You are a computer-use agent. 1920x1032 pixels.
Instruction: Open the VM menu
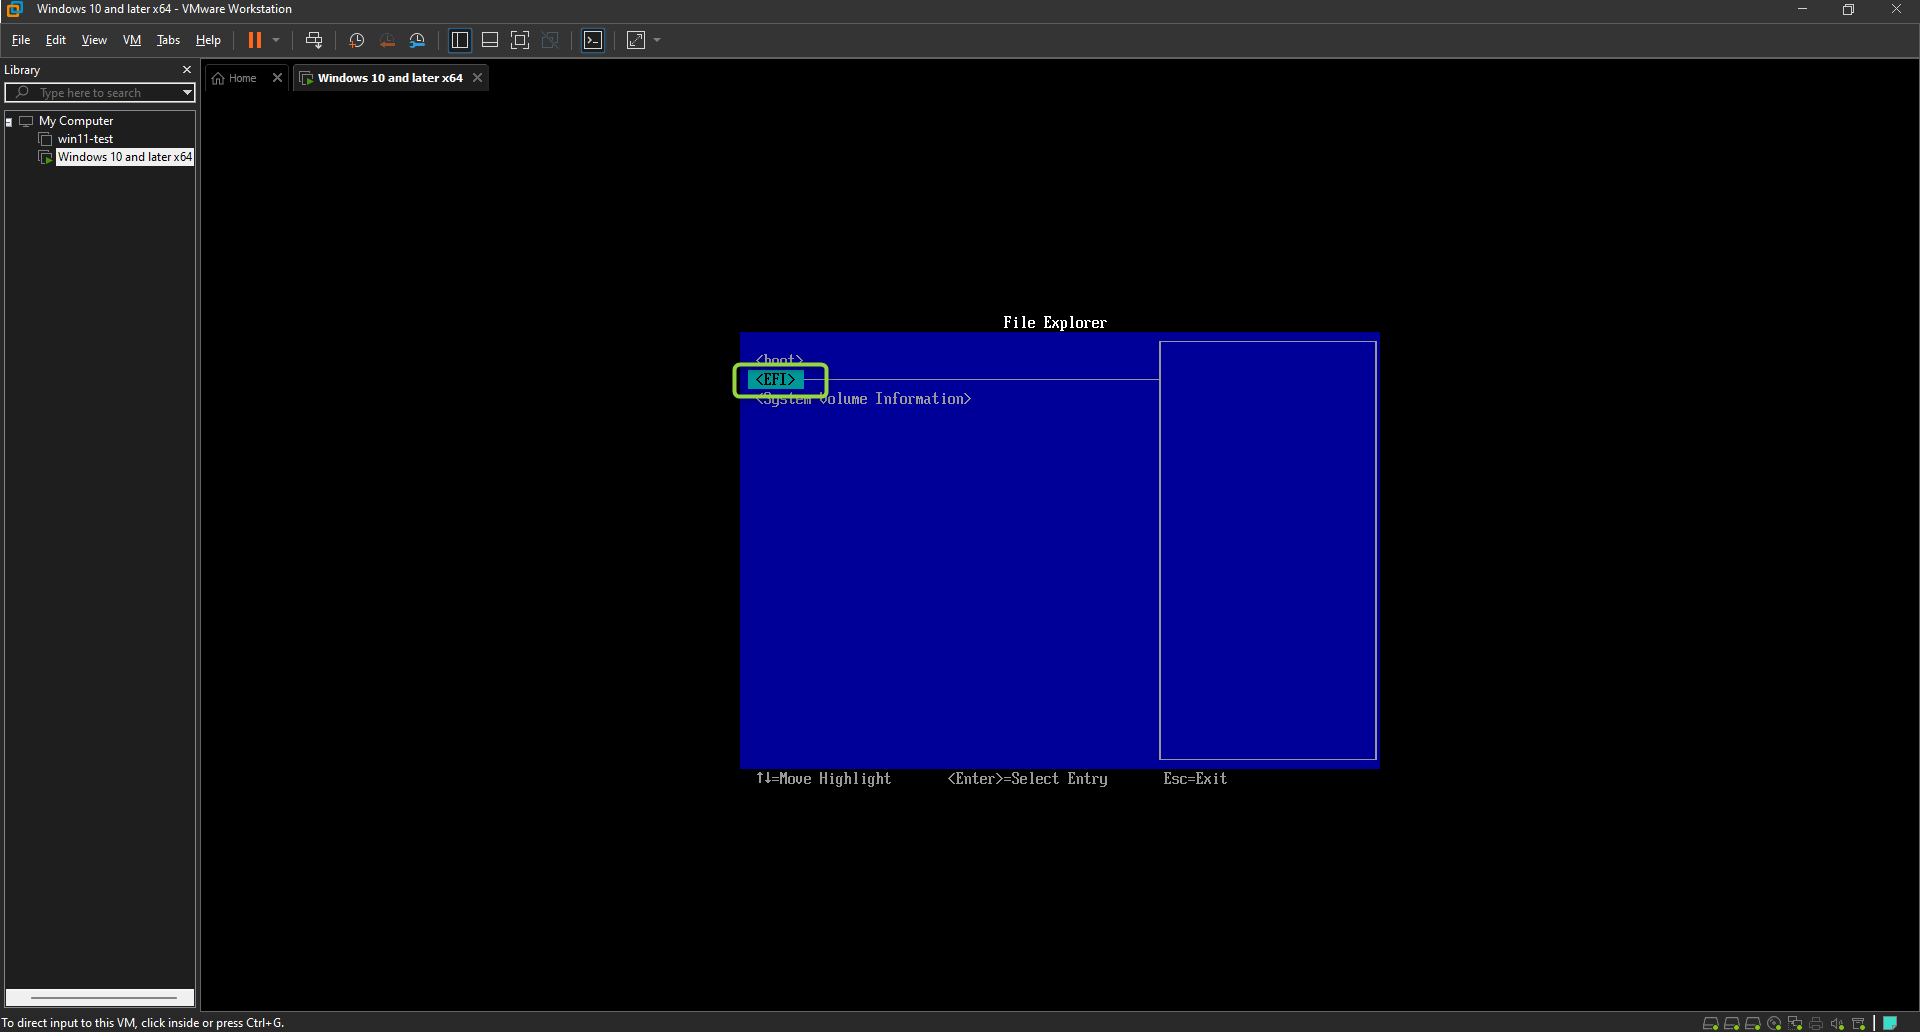pos(132,40)
